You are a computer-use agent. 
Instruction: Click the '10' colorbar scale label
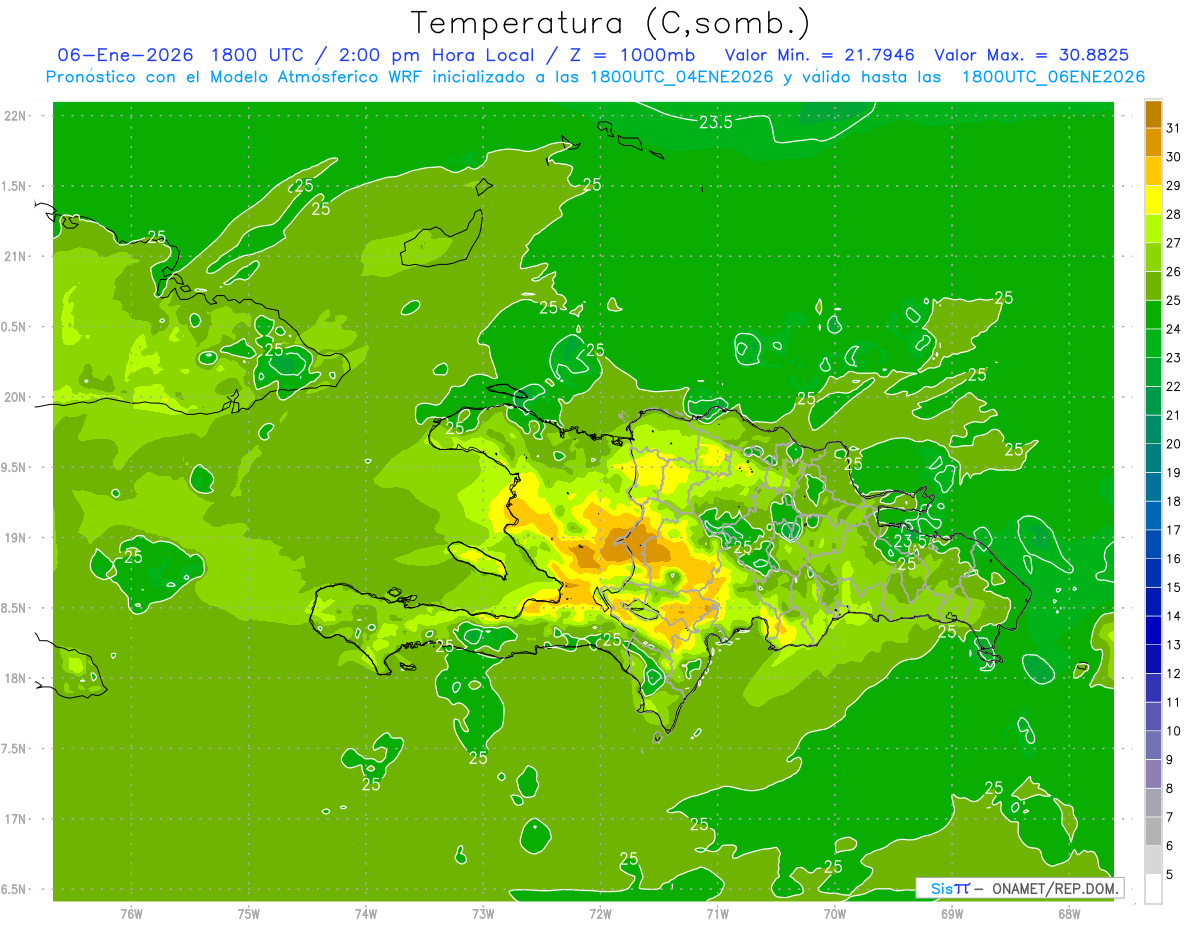tap(1174, 731)
